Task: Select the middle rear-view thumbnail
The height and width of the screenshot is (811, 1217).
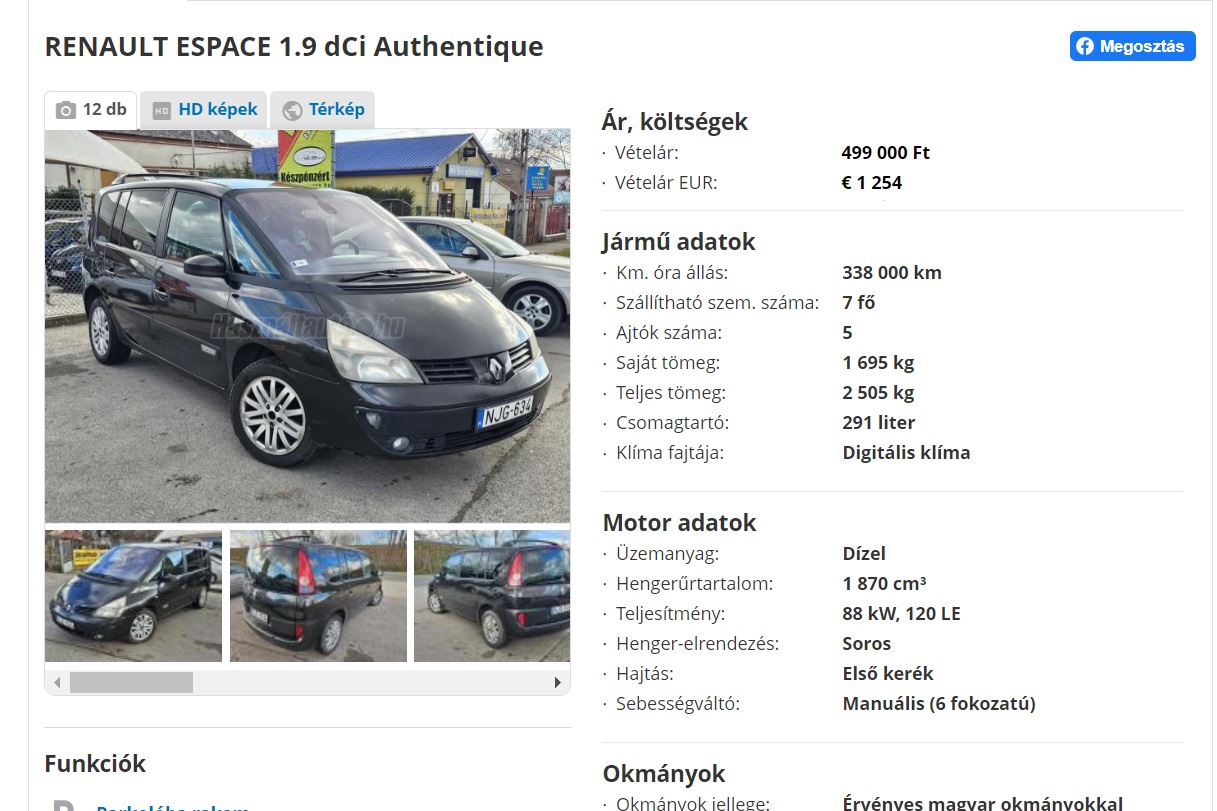Action: pos(318,596)
